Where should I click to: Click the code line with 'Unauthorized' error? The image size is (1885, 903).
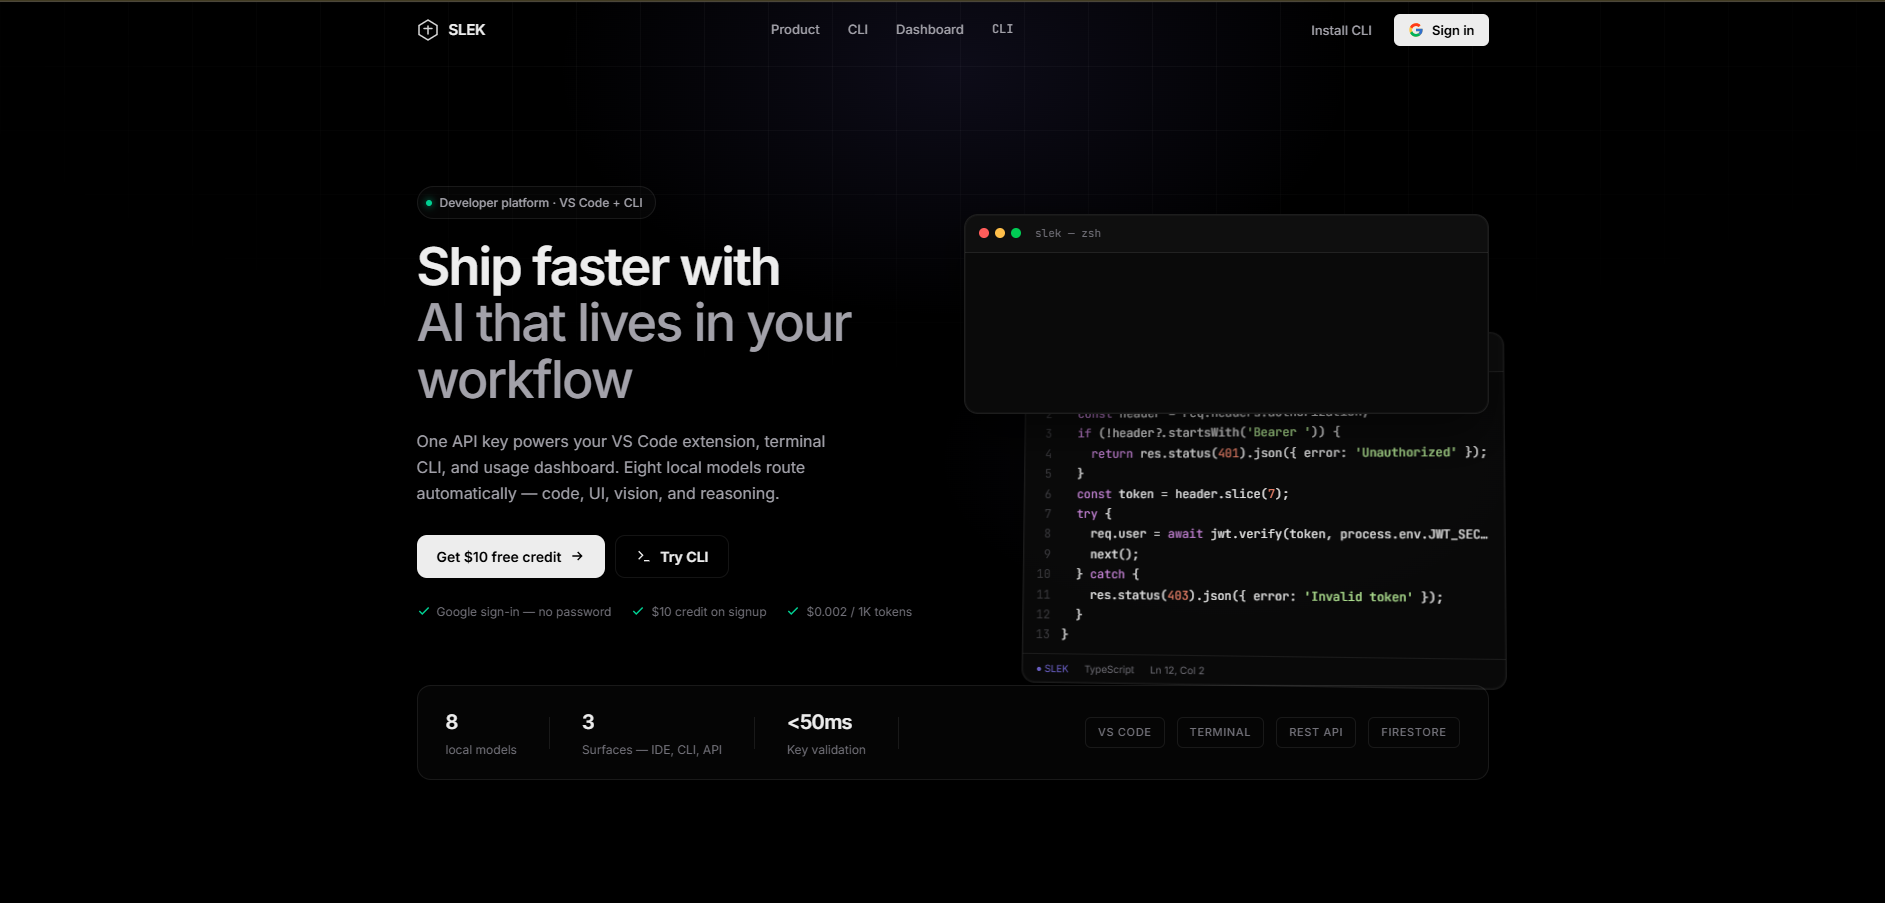(x=1288, y=453)
